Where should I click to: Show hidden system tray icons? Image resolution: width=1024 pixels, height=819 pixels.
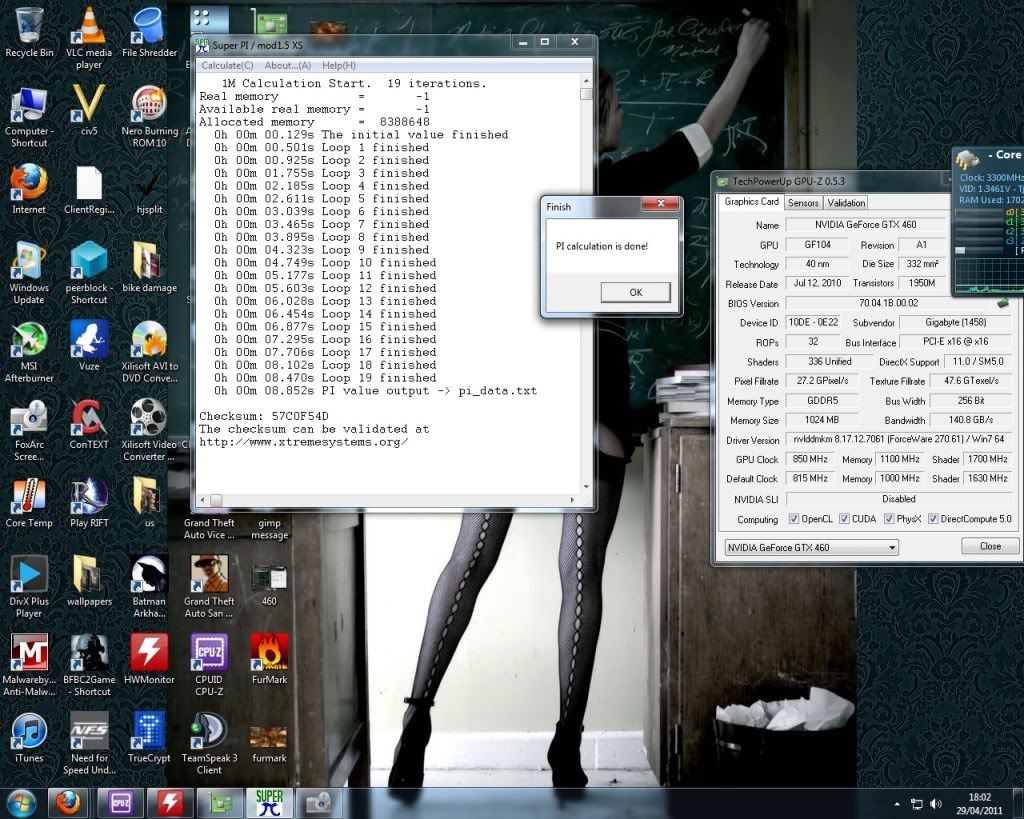pos(896,803)
